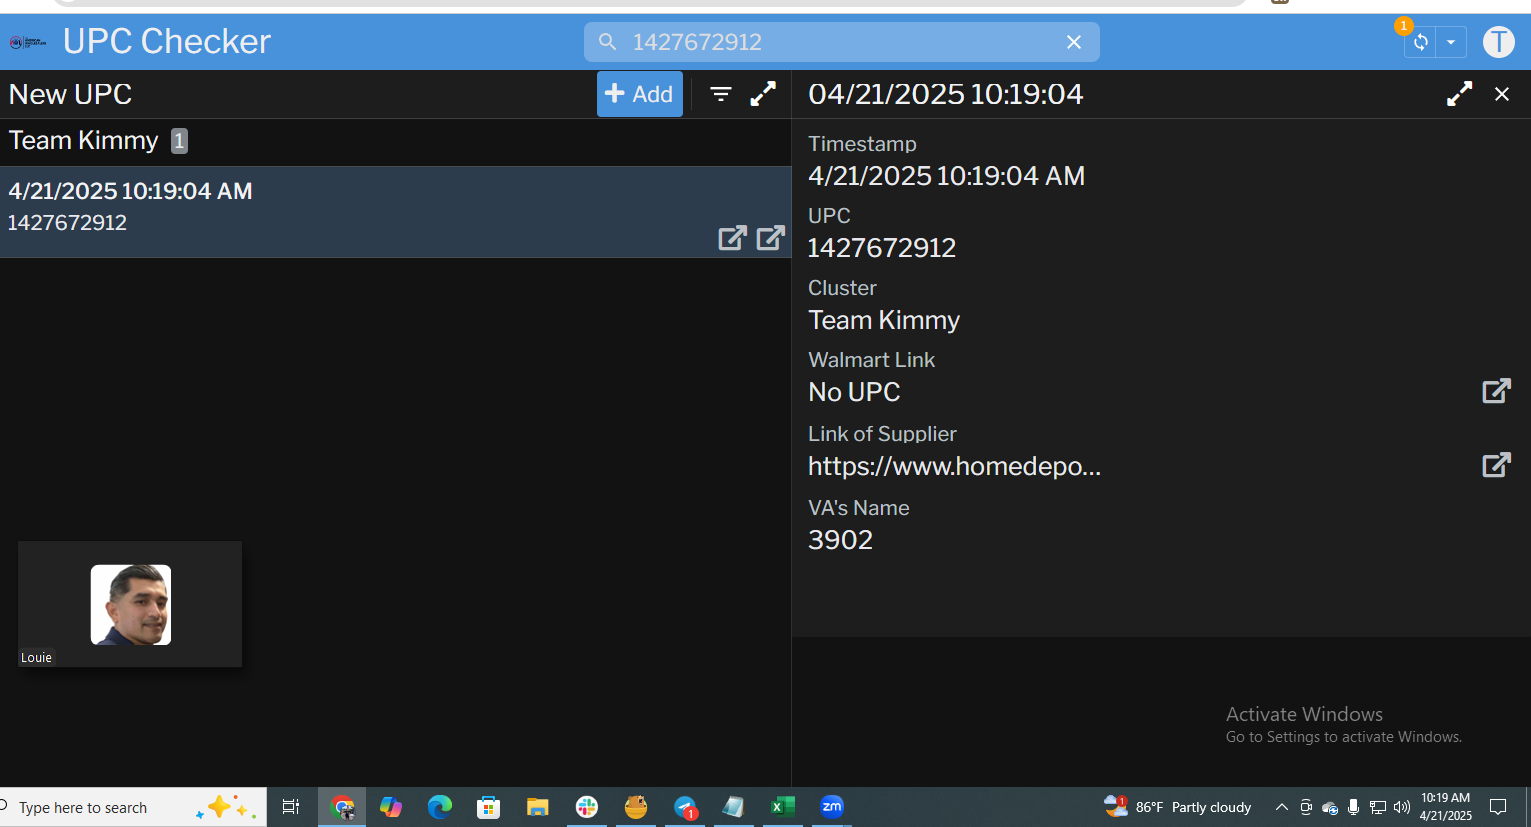The image size is (1531, 827).
Task: Click the sync refresh icon
Action: coord(1420,42)
